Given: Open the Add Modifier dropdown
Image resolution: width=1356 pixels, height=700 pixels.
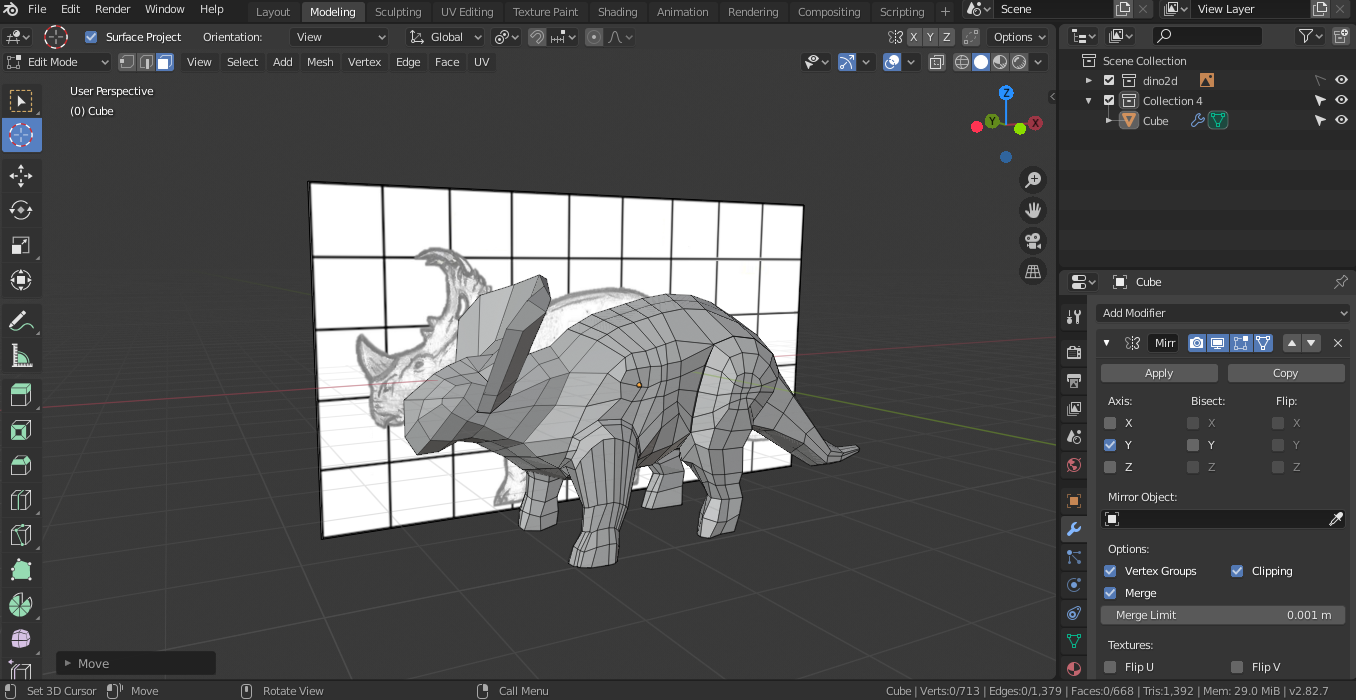Looking at the screenshot, I should [1223, 313].
